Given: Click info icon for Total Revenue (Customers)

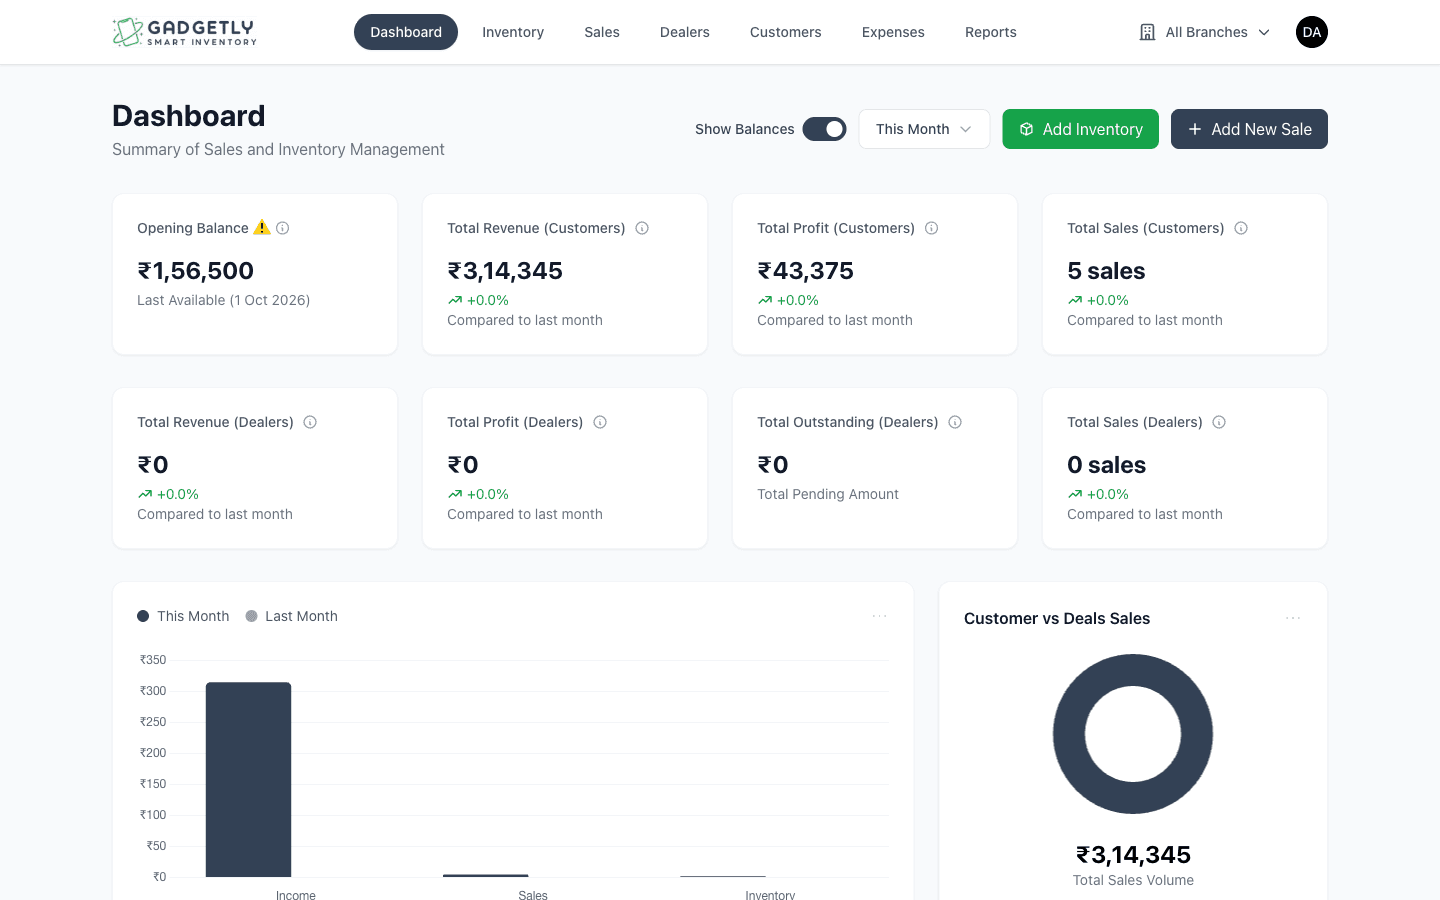Looking at the screenshot, I should 642,228.
